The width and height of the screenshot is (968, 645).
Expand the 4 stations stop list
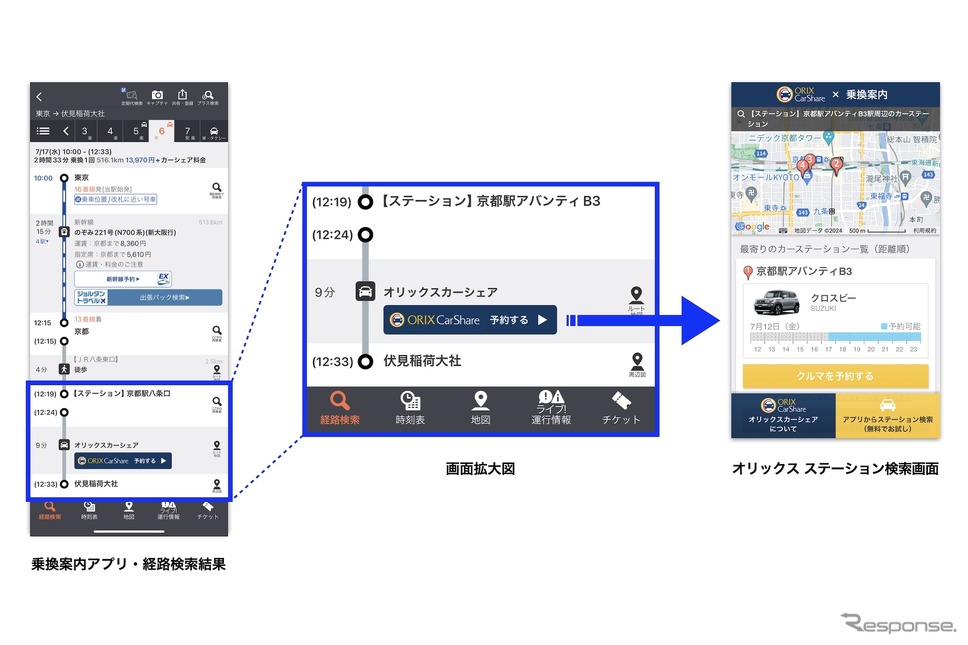pyautogui.click(x=41, y=241)
